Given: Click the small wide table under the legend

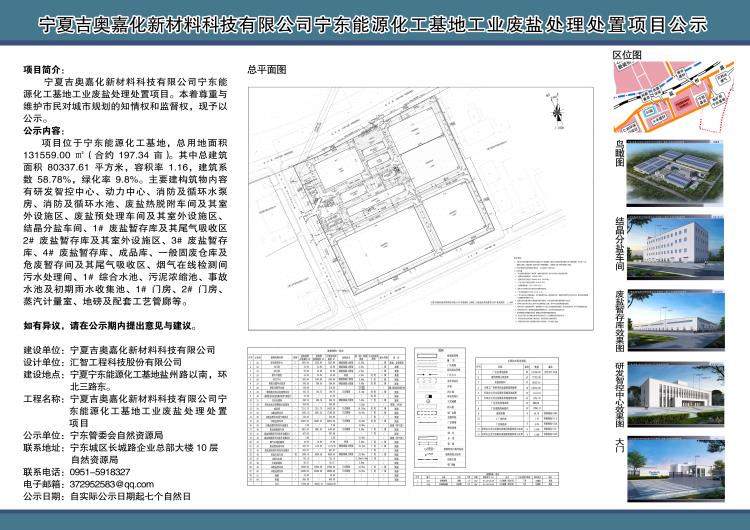Looking at the screenshot, I should 486,479.
